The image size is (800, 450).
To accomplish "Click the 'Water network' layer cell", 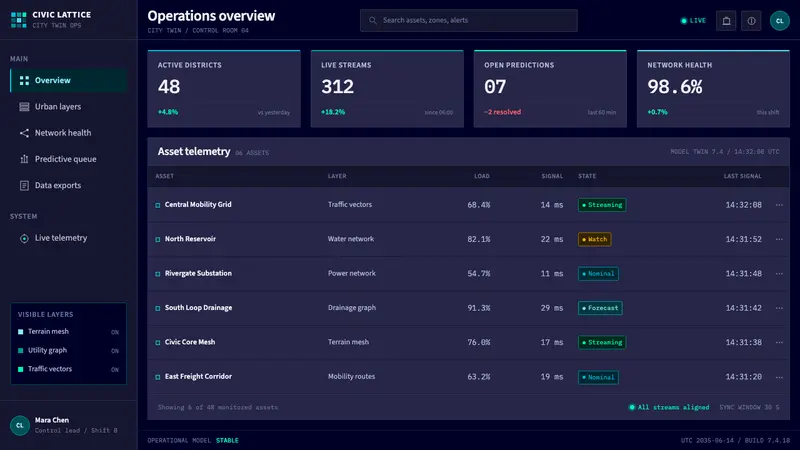I will click(x=351, y=239).
